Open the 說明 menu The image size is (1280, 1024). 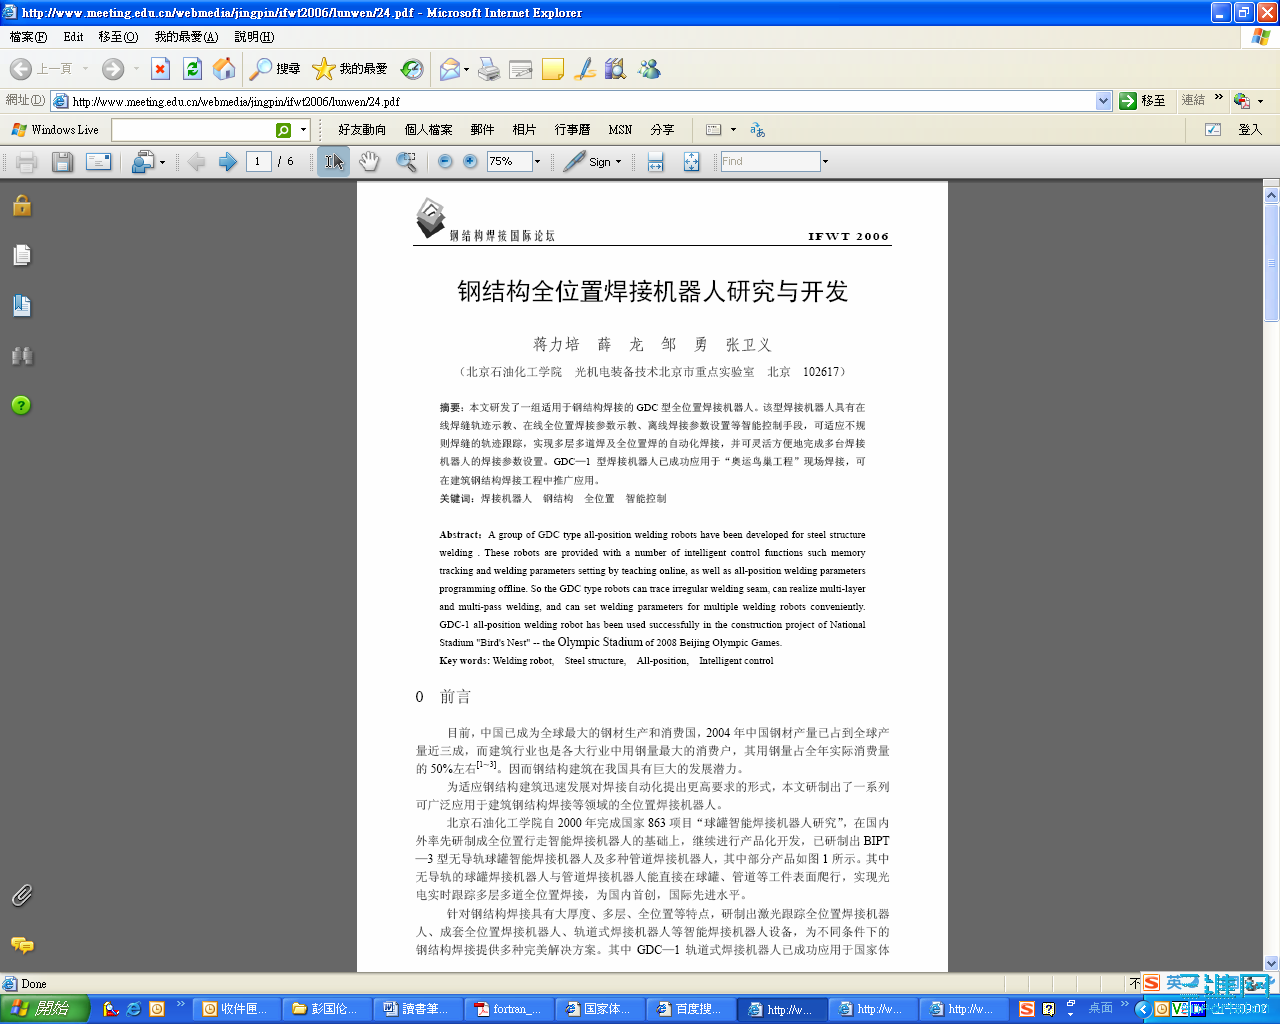[x=254, y=37]
